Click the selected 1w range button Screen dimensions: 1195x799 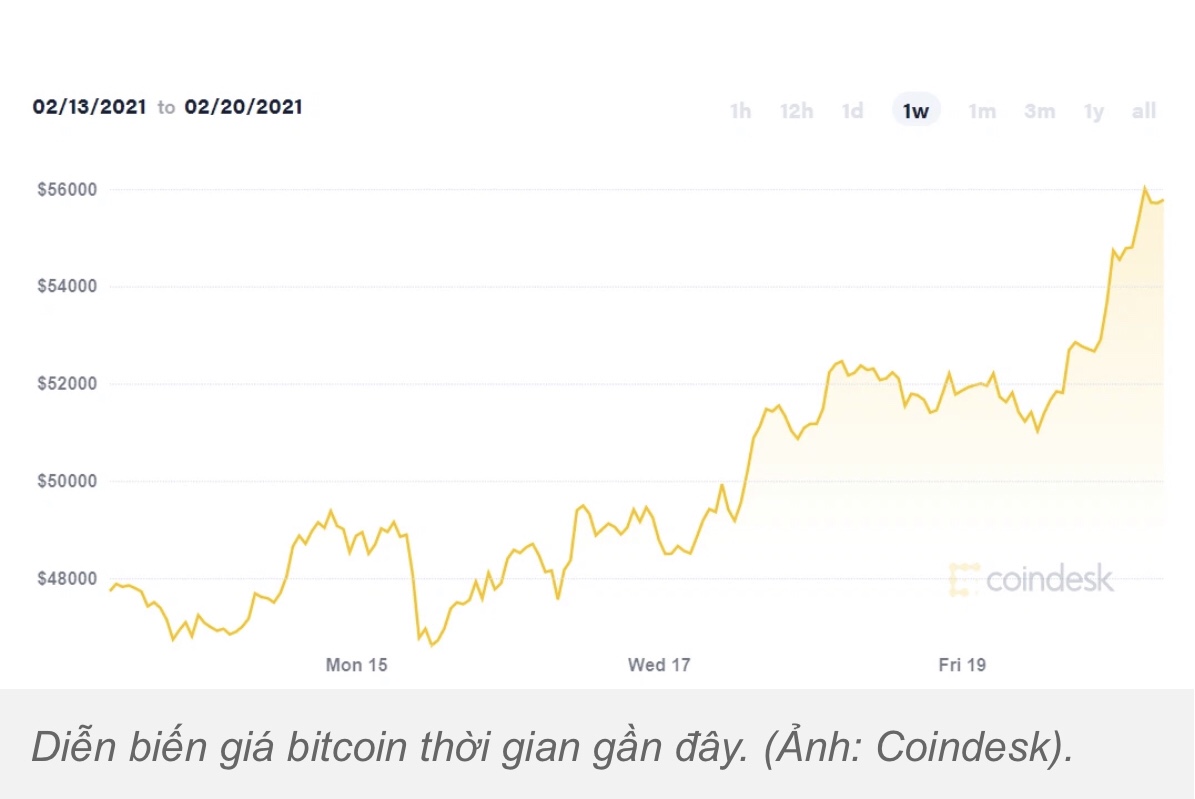(916, 111)
